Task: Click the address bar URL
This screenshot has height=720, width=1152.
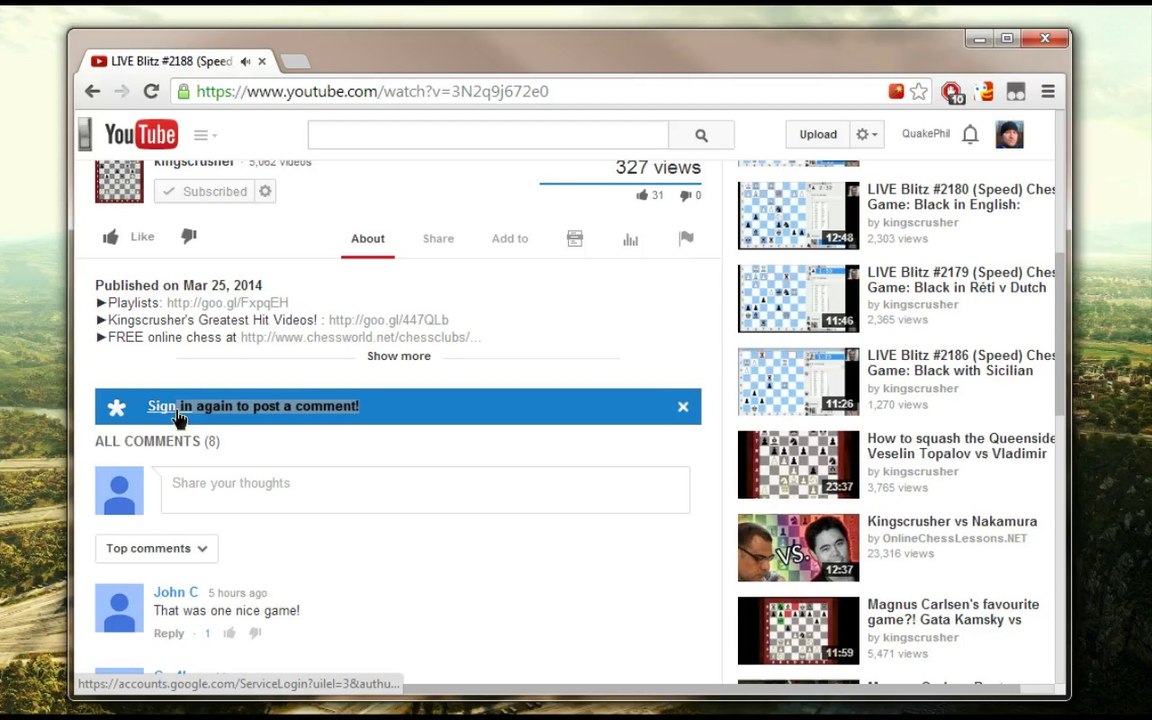Action: (372, 91)
